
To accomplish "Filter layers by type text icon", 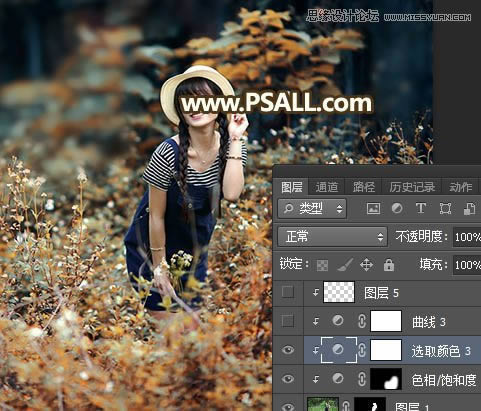I will [421, 209].
